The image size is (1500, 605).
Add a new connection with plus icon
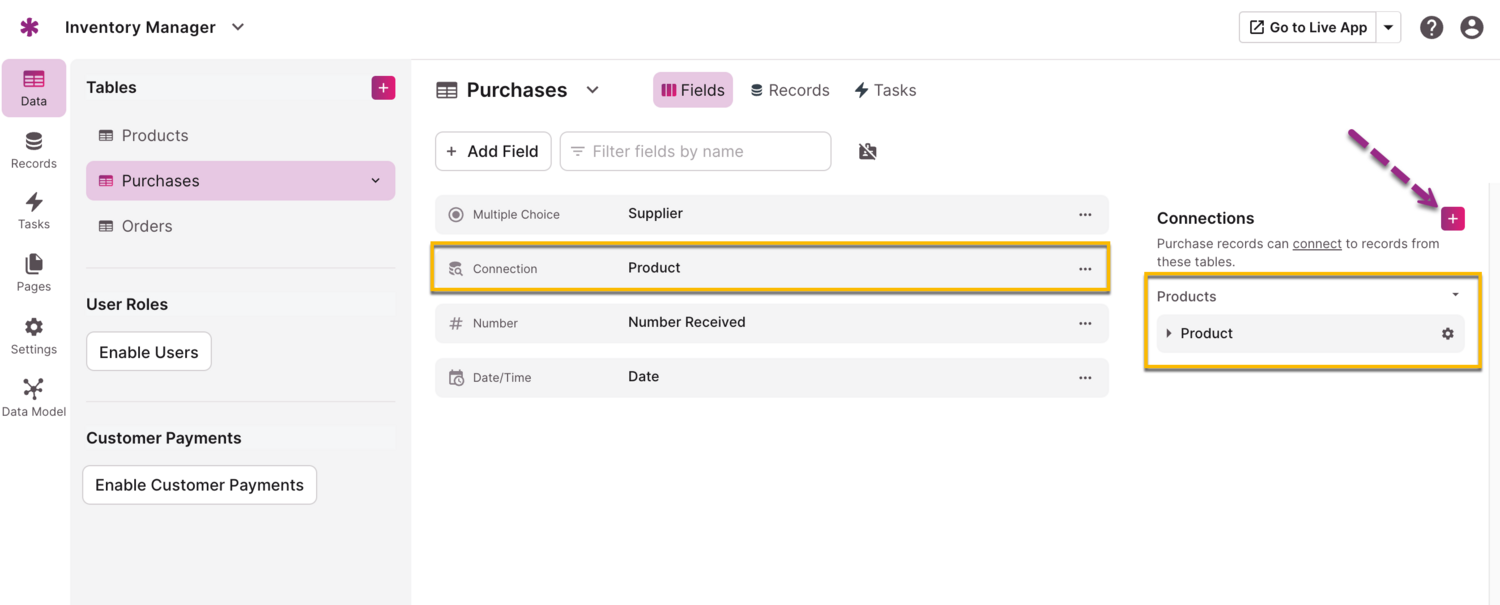coord(1453,218)
